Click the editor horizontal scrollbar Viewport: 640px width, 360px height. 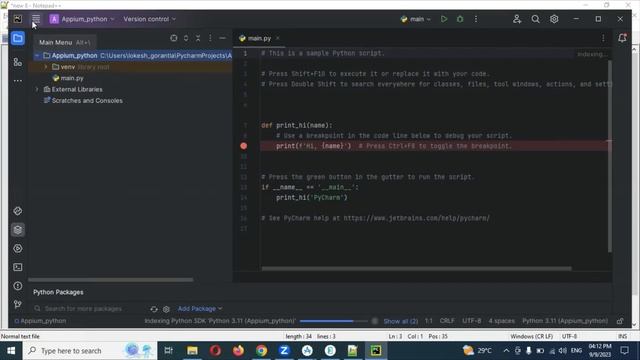tap(416, 269)
